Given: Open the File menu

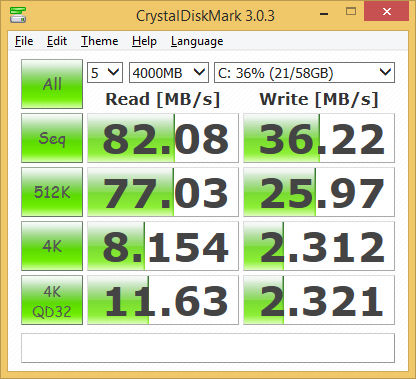Looking at the screenshot, I should (x=24, y=41).
